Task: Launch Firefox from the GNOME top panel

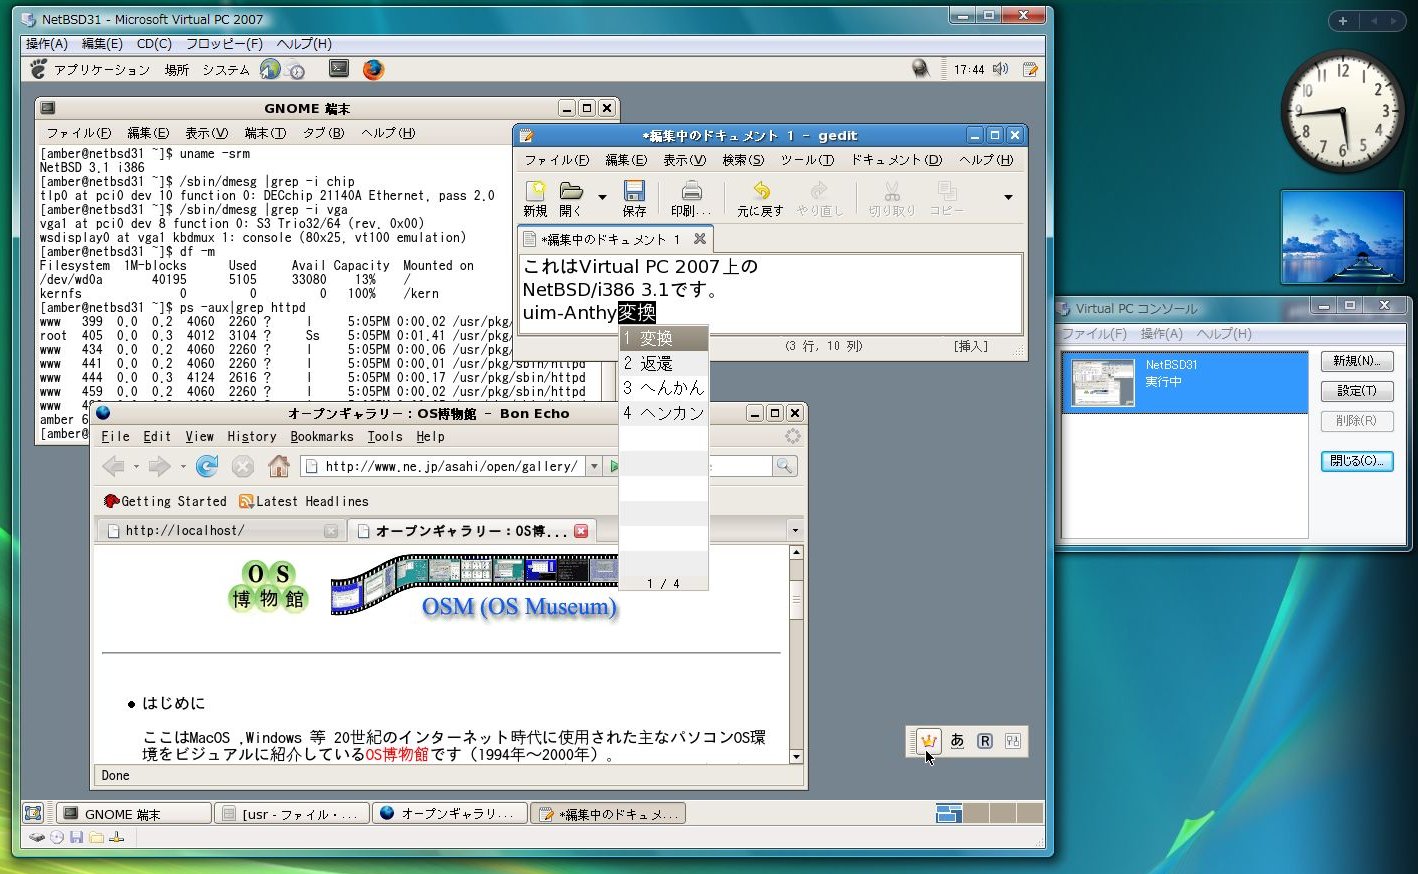Action: click(x=373, y=69)
